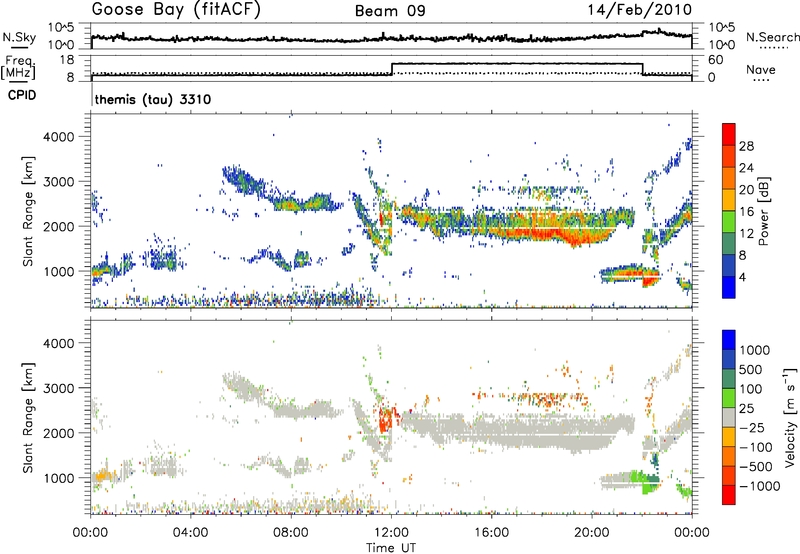The height and width of the screenshot is (554, 800).
Task: Pick the bottom red segment of the velocity colorbar
Action: (x=729, y=495)
